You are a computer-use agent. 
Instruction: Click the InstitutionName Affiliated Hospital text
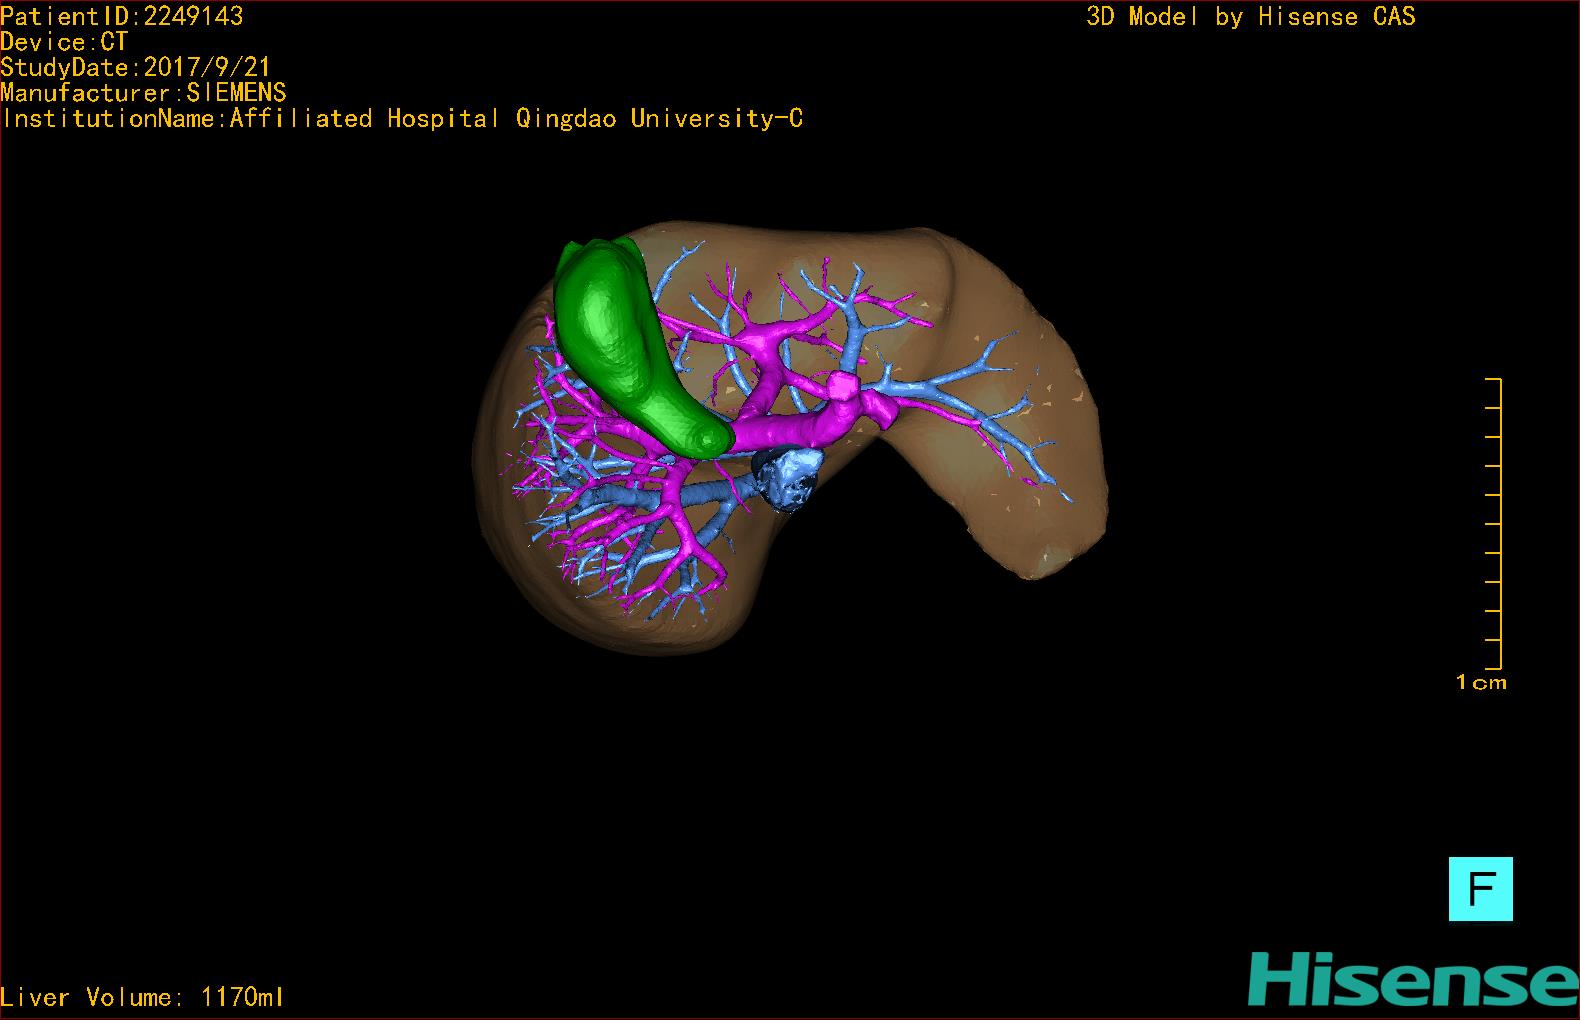coord(402,119)
